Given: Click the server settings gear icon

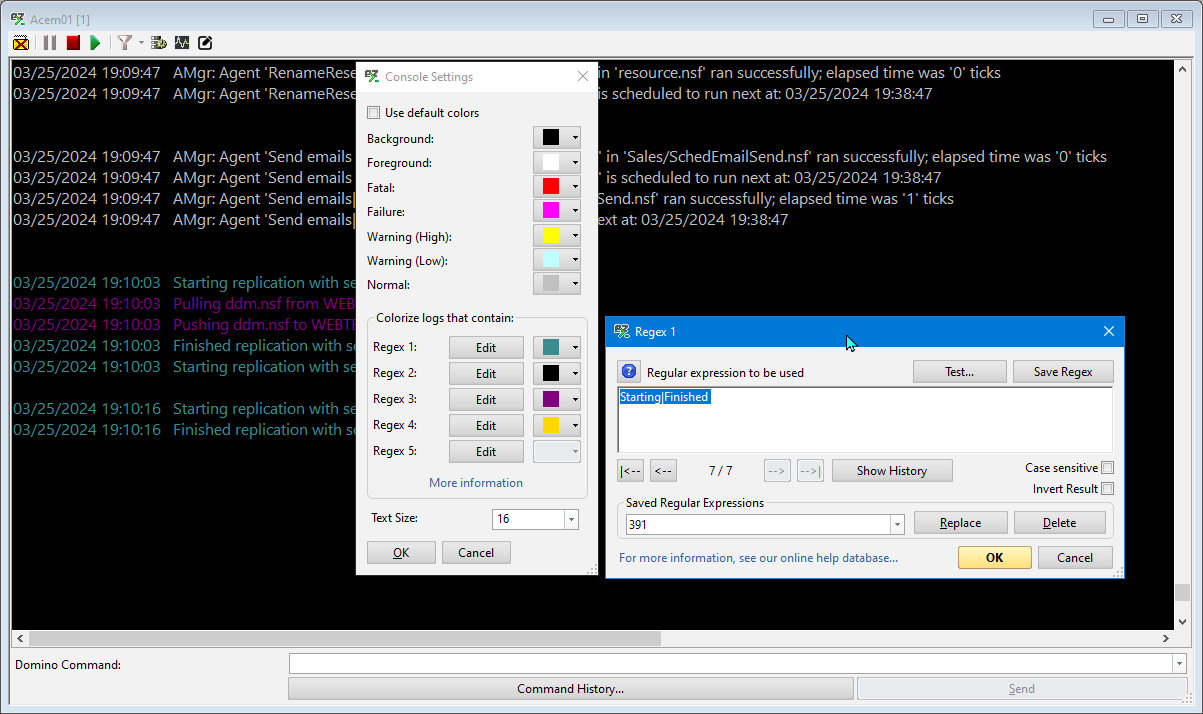Looking at the screenshot, I should (158, 43).
